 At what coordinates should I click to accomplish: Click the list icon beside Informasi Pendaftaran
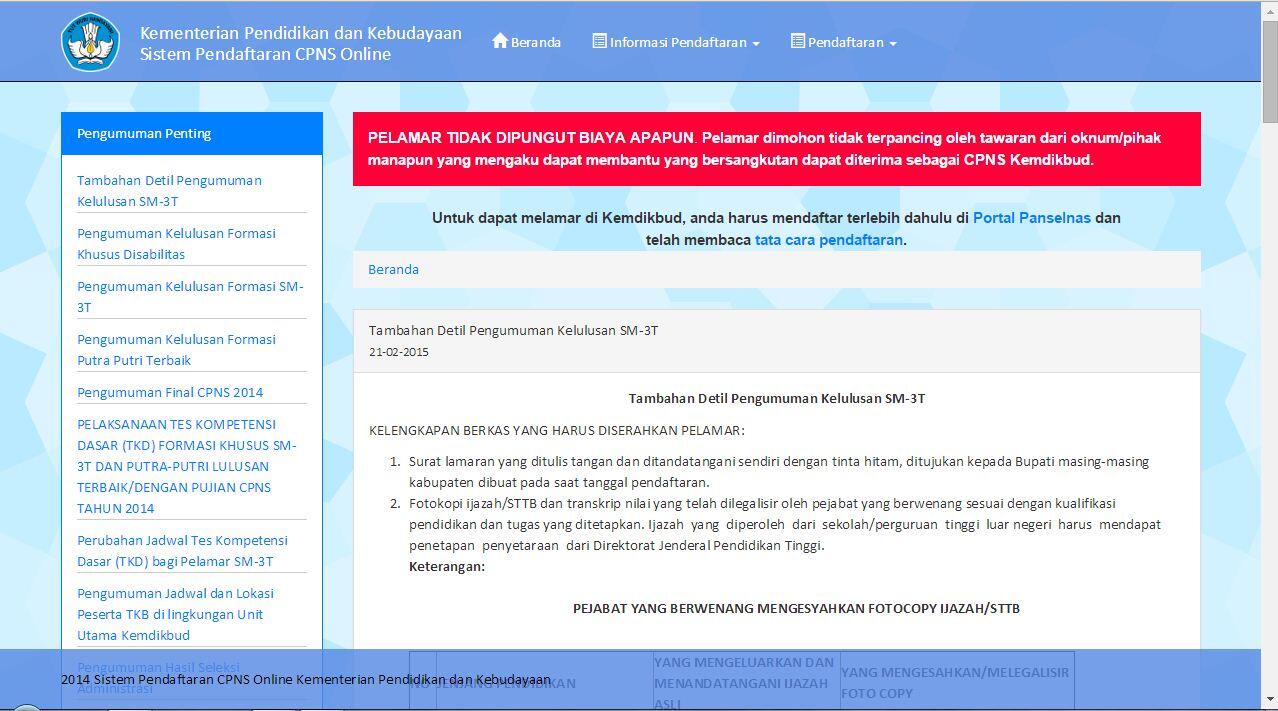[599, 41]
